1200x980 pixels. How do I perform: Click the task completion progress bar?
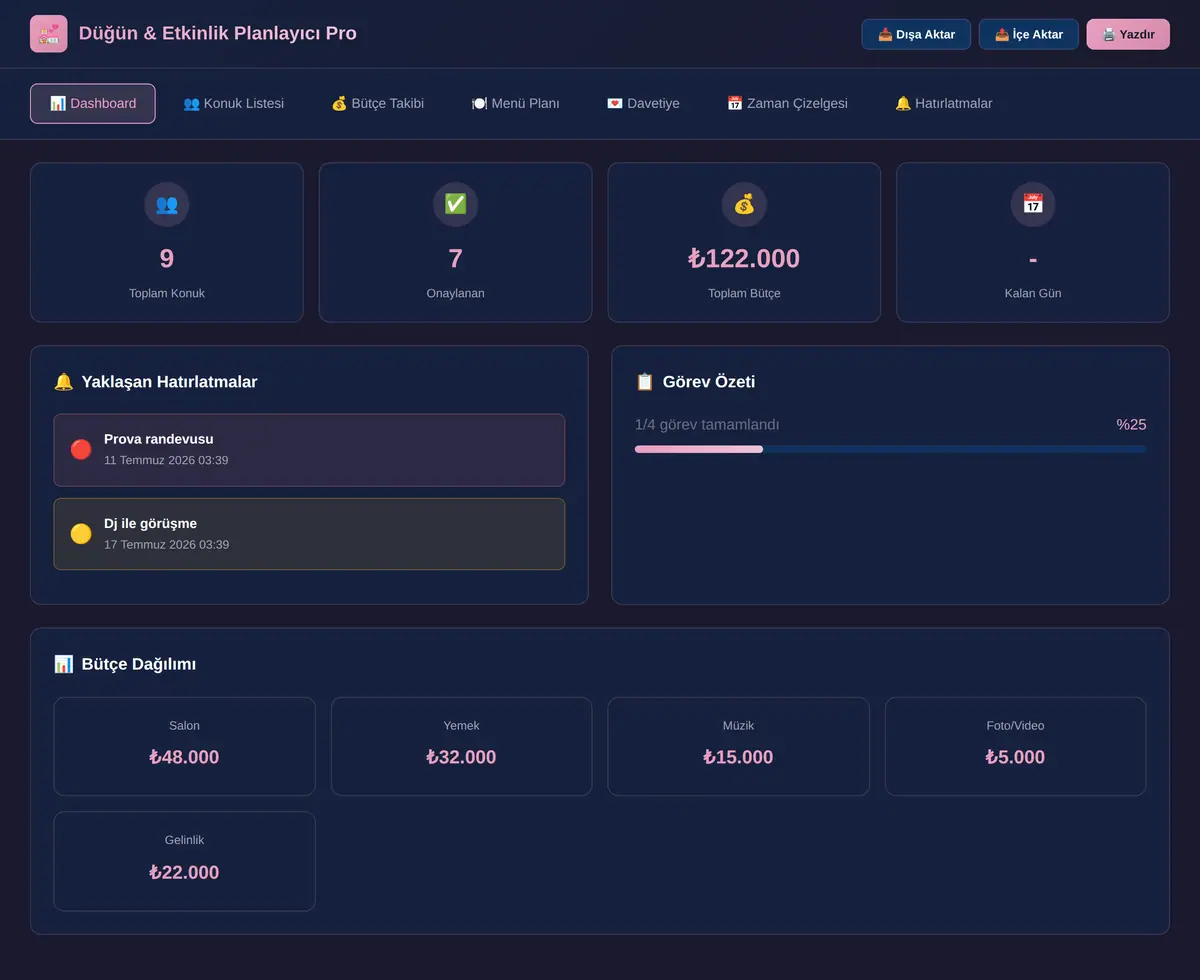tap(890, 449)
